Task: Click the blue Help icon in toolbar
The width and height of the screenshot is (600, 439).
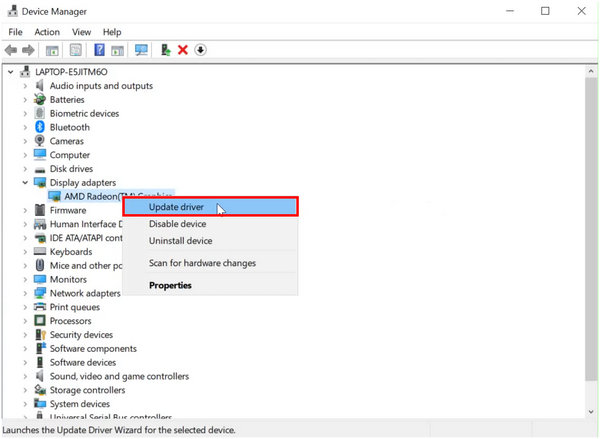Action: pos(100,50)
